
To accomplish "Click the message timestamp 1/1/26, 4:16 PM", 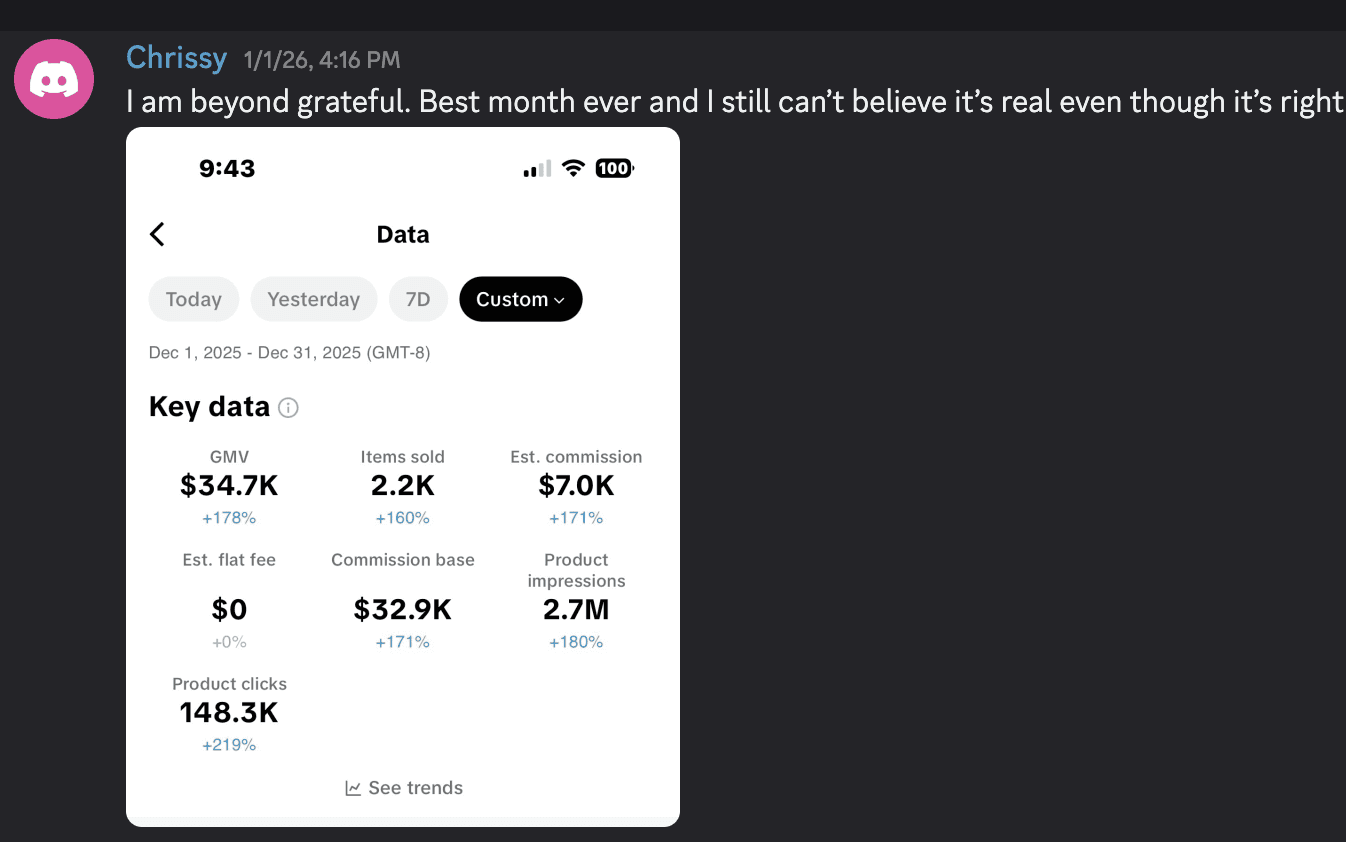I will tap(321, 60).
